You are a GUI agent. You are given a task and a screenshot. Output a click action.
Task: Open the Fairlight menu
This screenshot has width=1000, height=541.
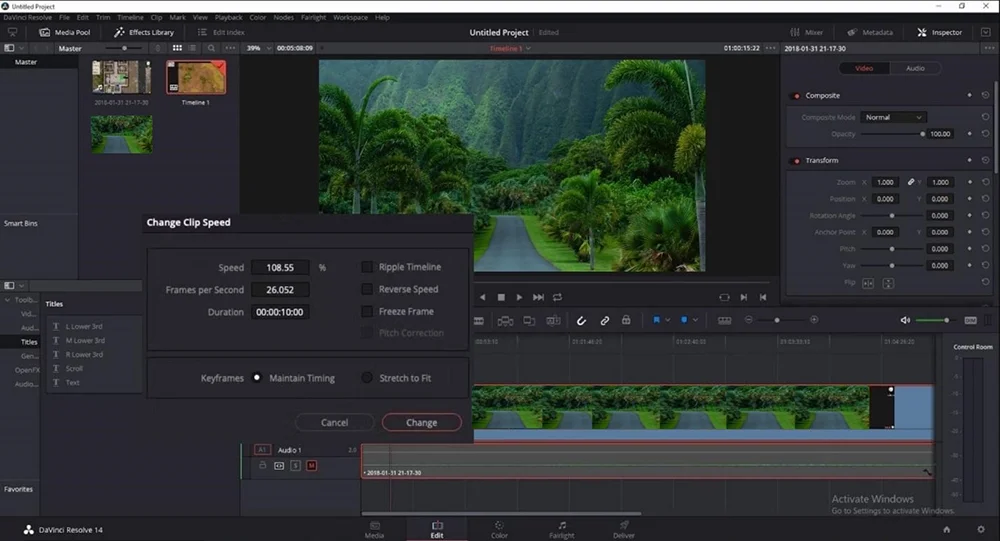point(313,17)
